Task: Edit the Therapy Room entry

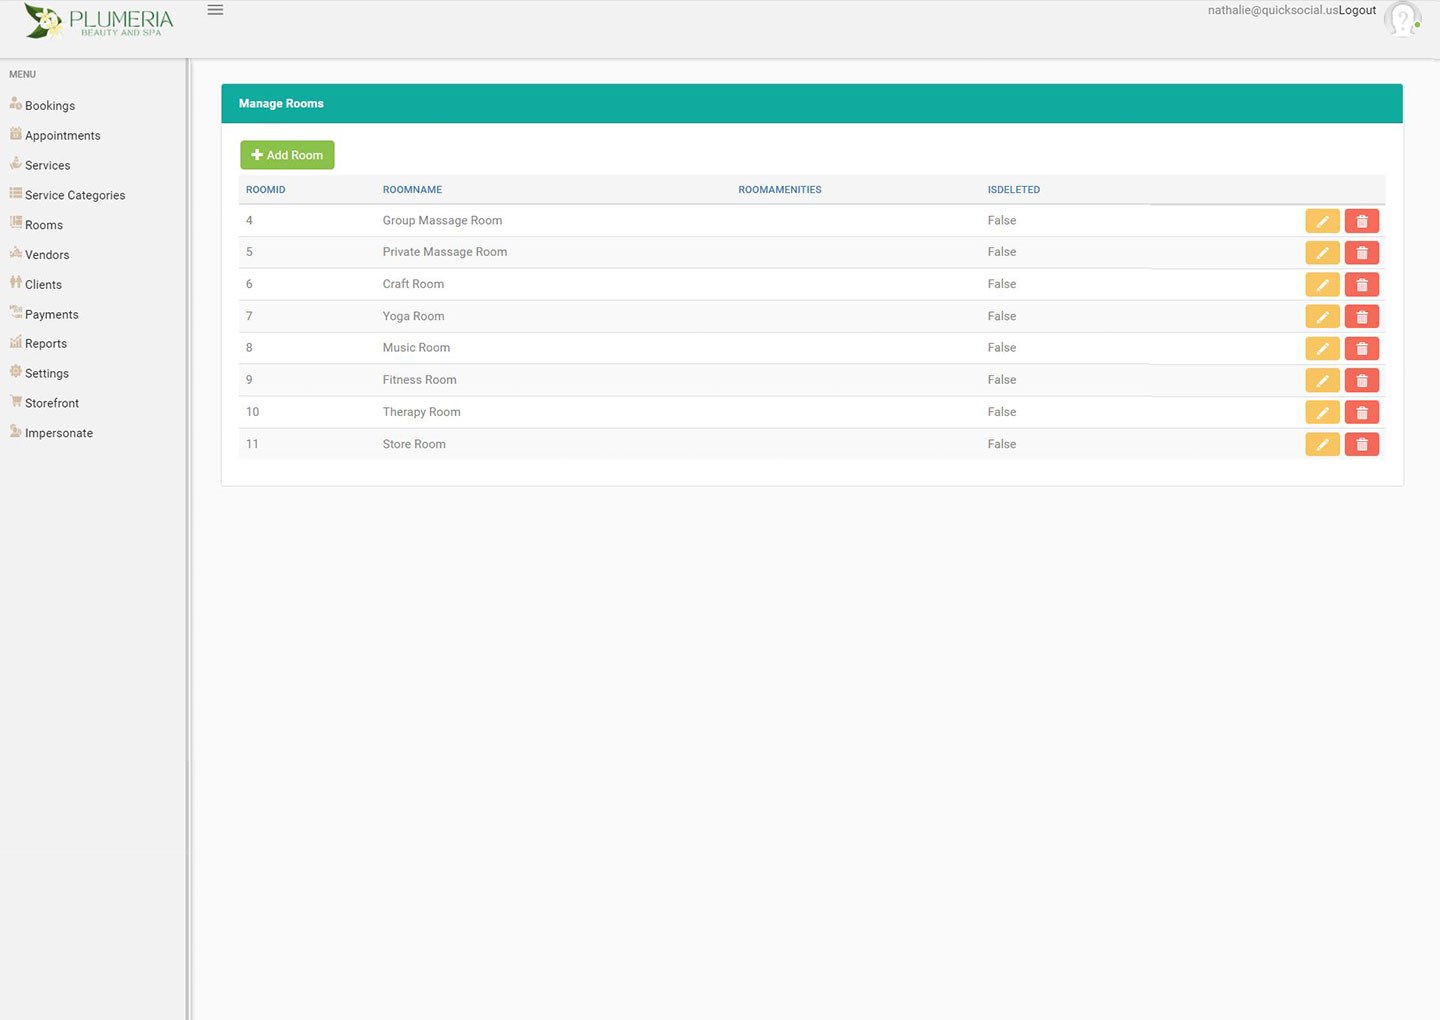Action: coord(1321,412)
